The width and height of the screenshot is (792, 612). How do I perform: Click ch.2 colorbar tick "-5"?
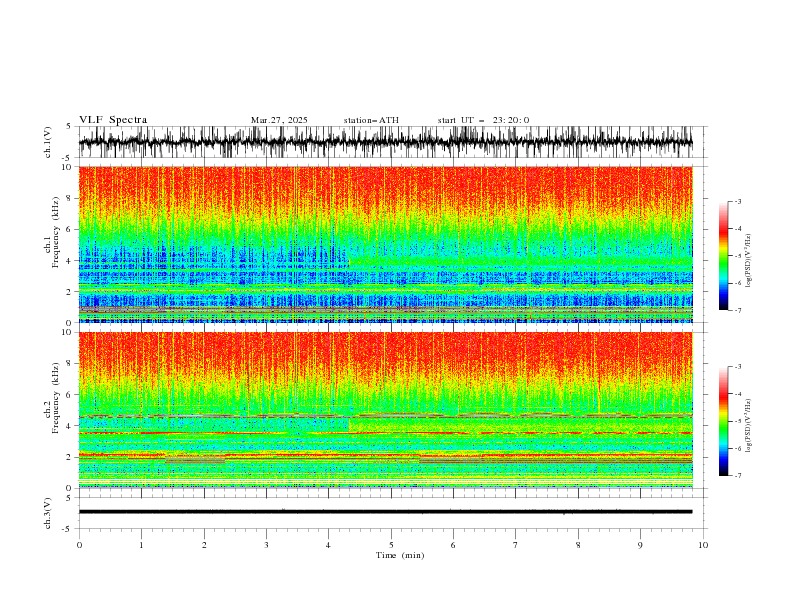[737, 421]
